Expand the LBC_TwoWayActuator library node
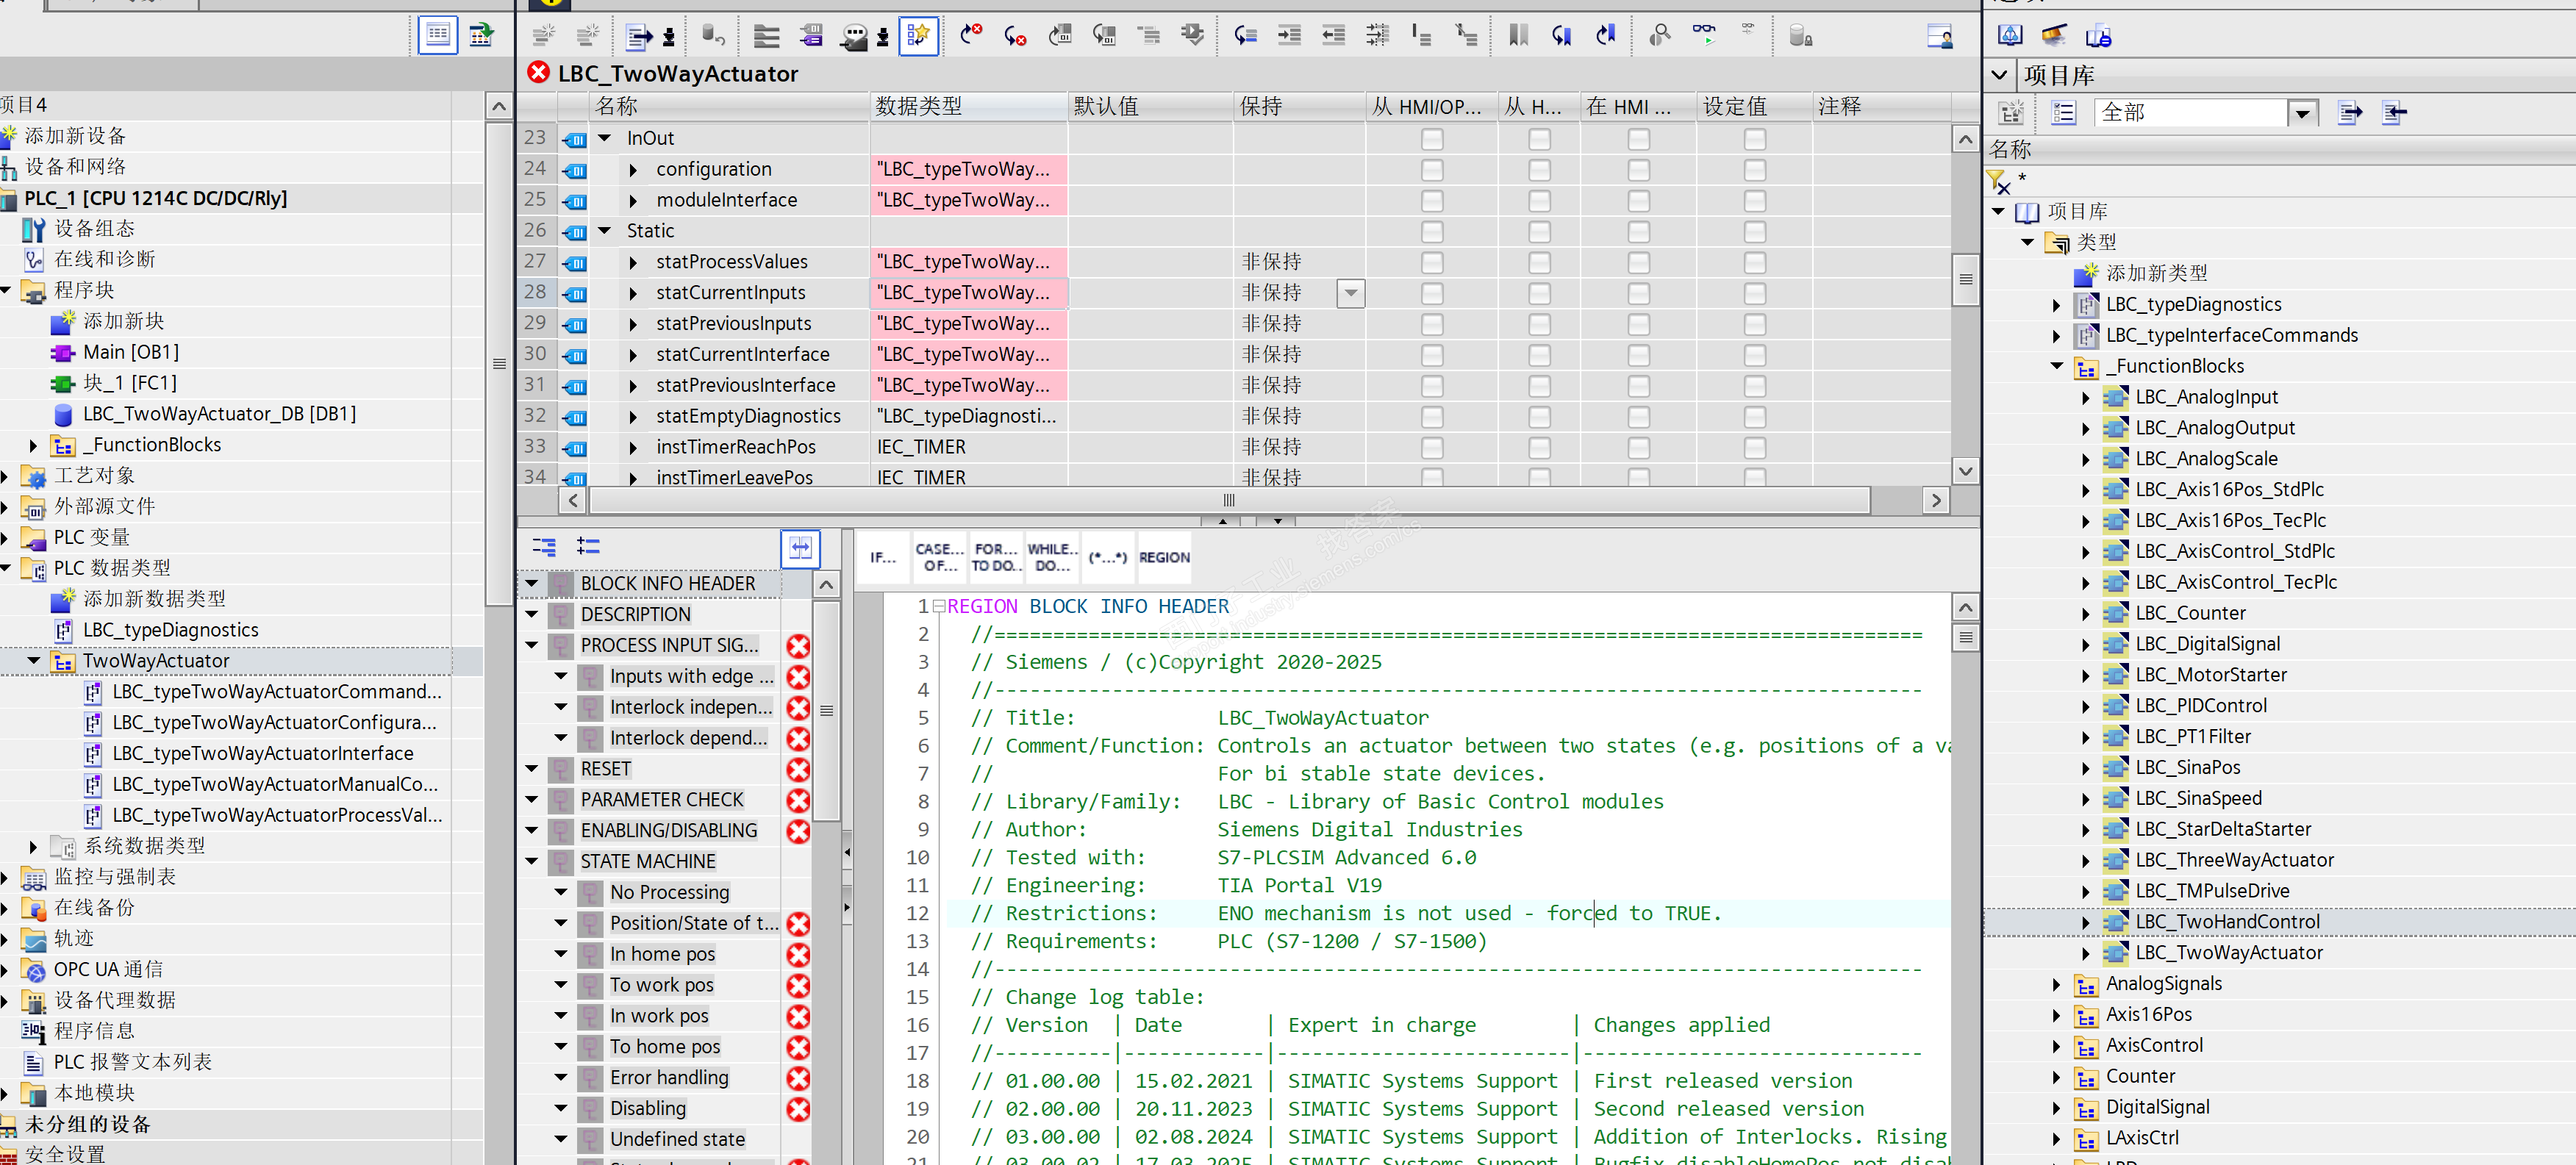The height and width of the screenshot is (1165, 2576). (2086, 953)
